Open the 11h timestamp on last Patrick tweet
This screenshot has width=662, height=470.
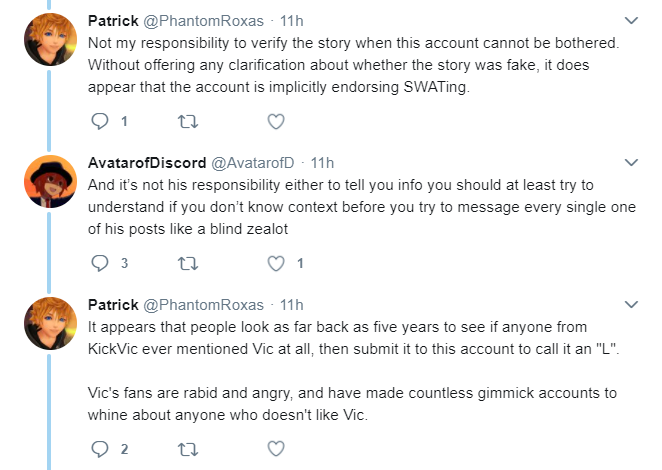point(292,304)
